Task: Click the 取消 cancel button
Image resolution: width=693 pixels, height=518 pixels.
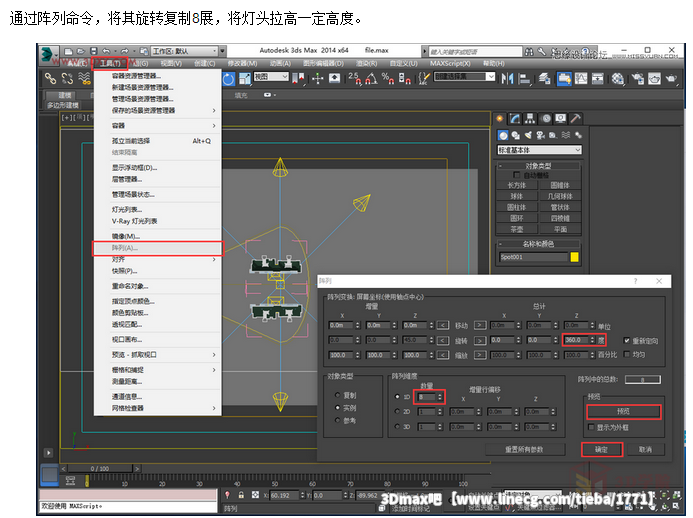Action: [x=645, y=449]
